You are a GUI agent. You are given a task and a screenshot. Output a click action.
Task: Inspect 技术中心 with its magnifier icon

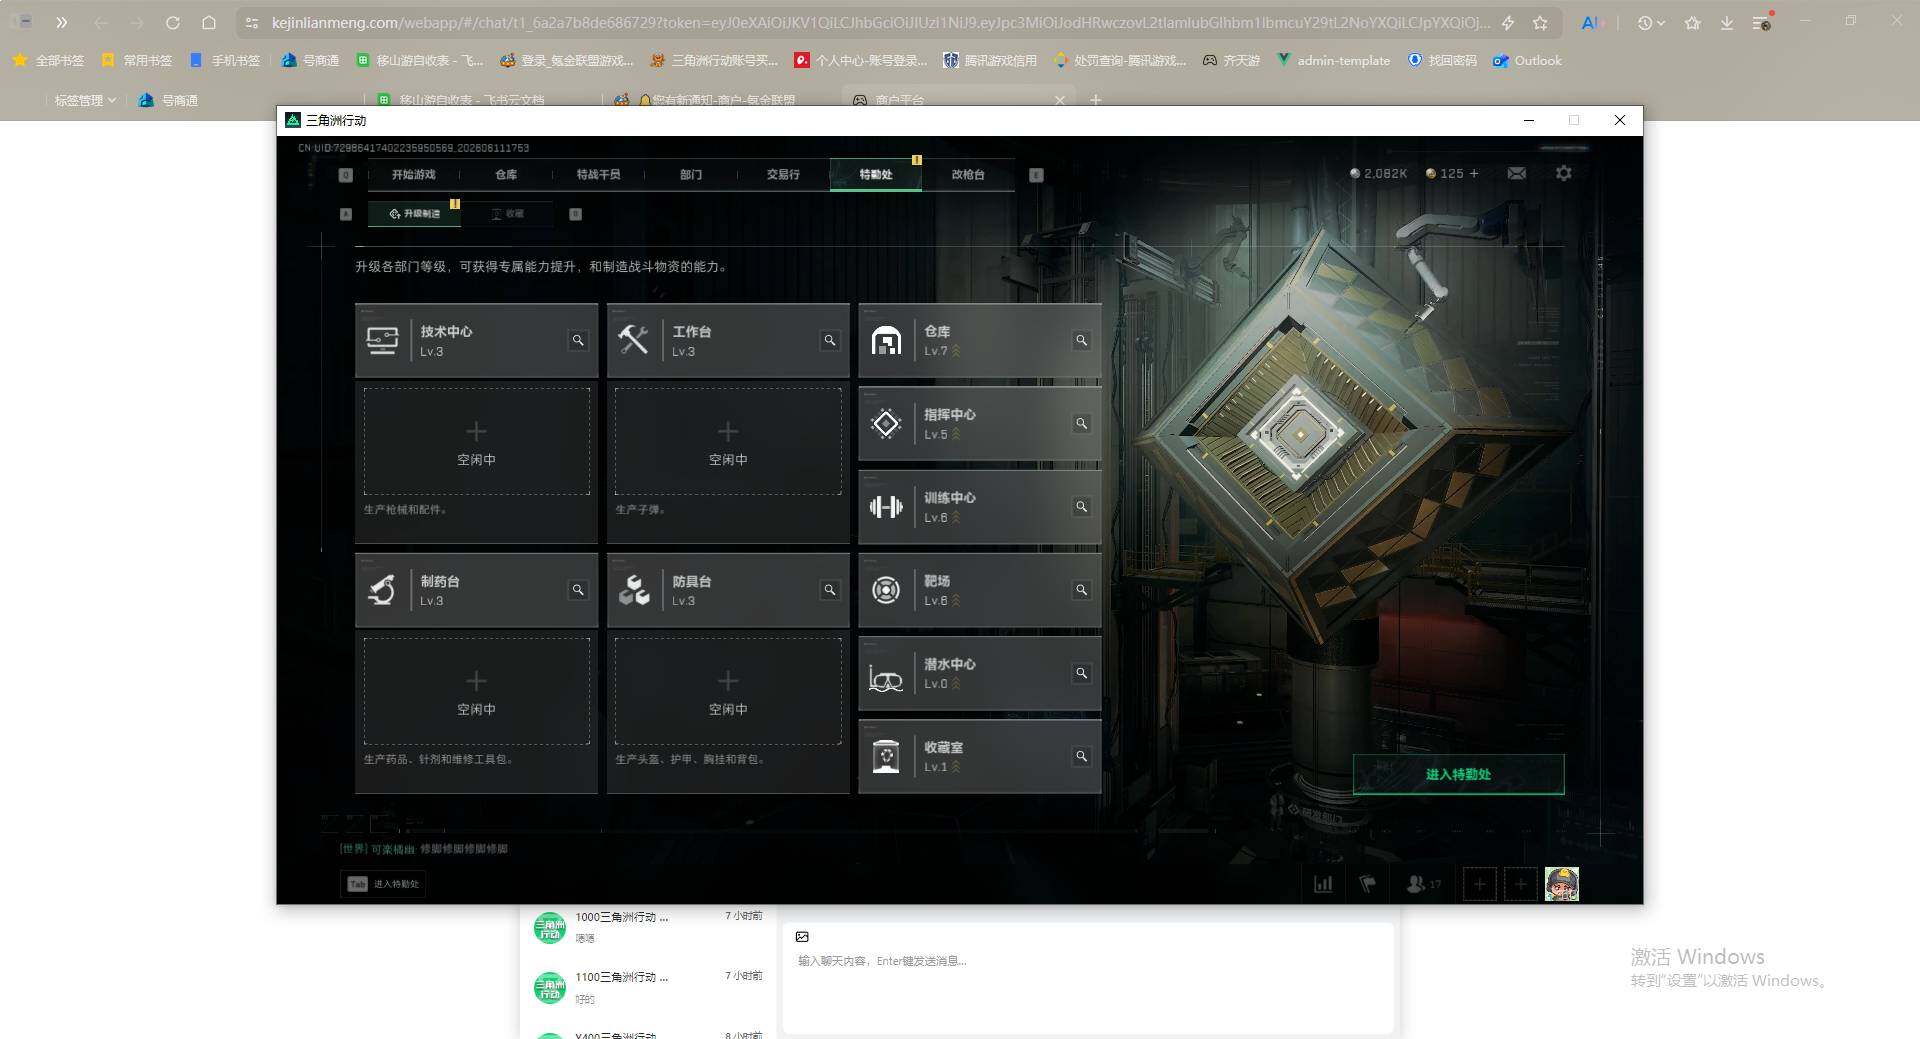(x=578, y=341)
